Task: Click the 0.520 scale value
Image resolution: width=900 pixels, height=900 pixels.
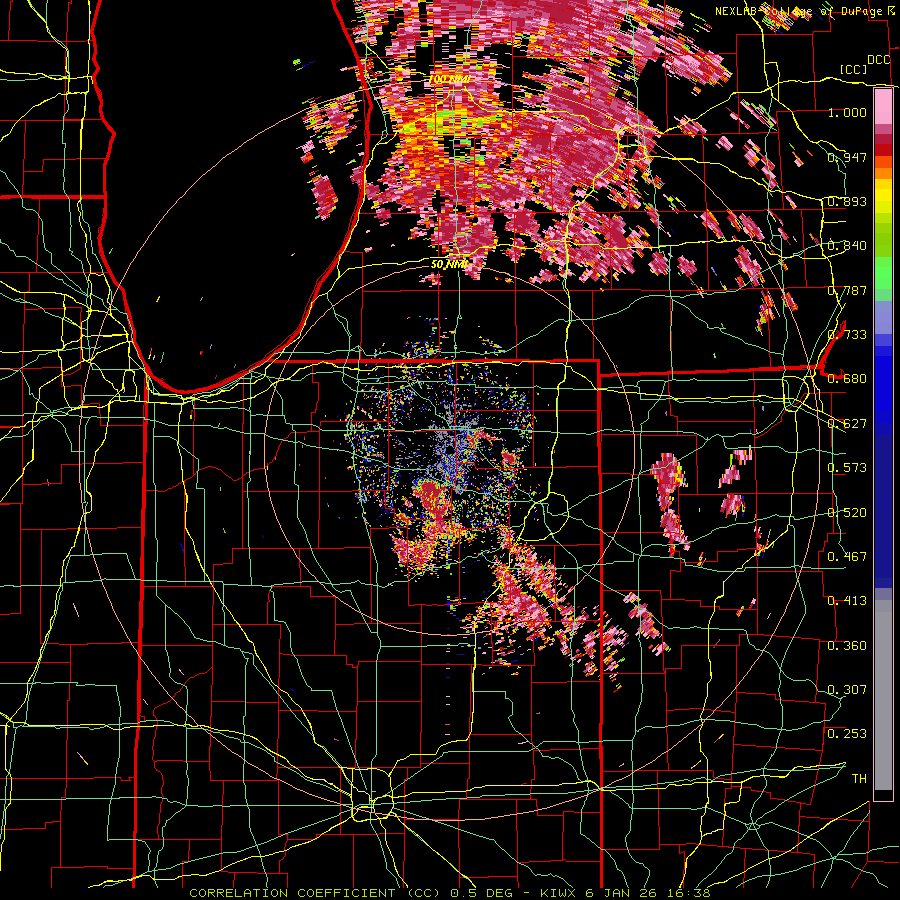Action: click(847, 513)
